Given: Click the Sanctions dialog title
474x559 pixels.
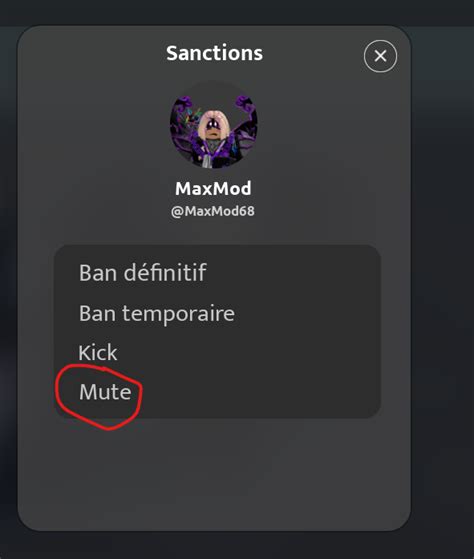Looking at the screenshot, I should 214,53.
